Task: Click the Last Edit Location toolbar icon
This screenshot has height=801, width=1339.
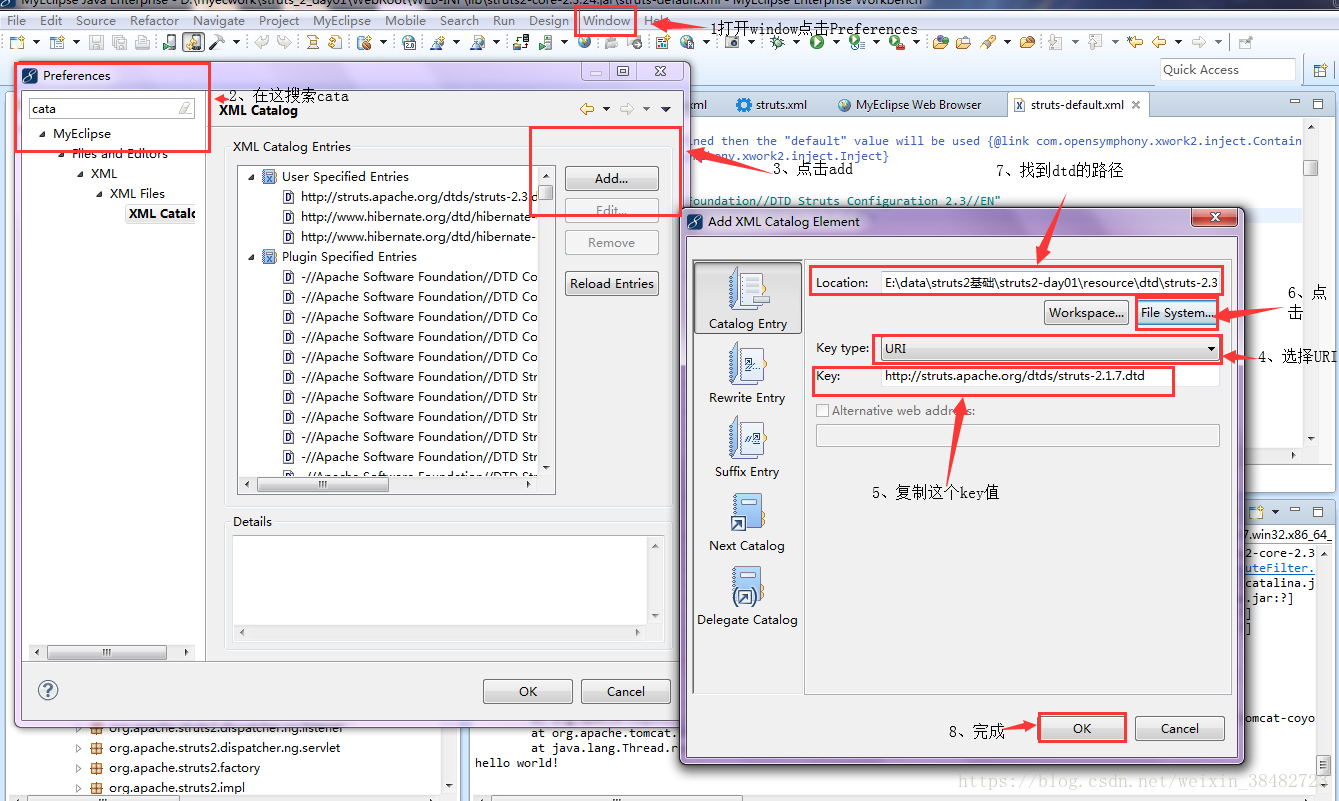Action: pos(1134,42)
